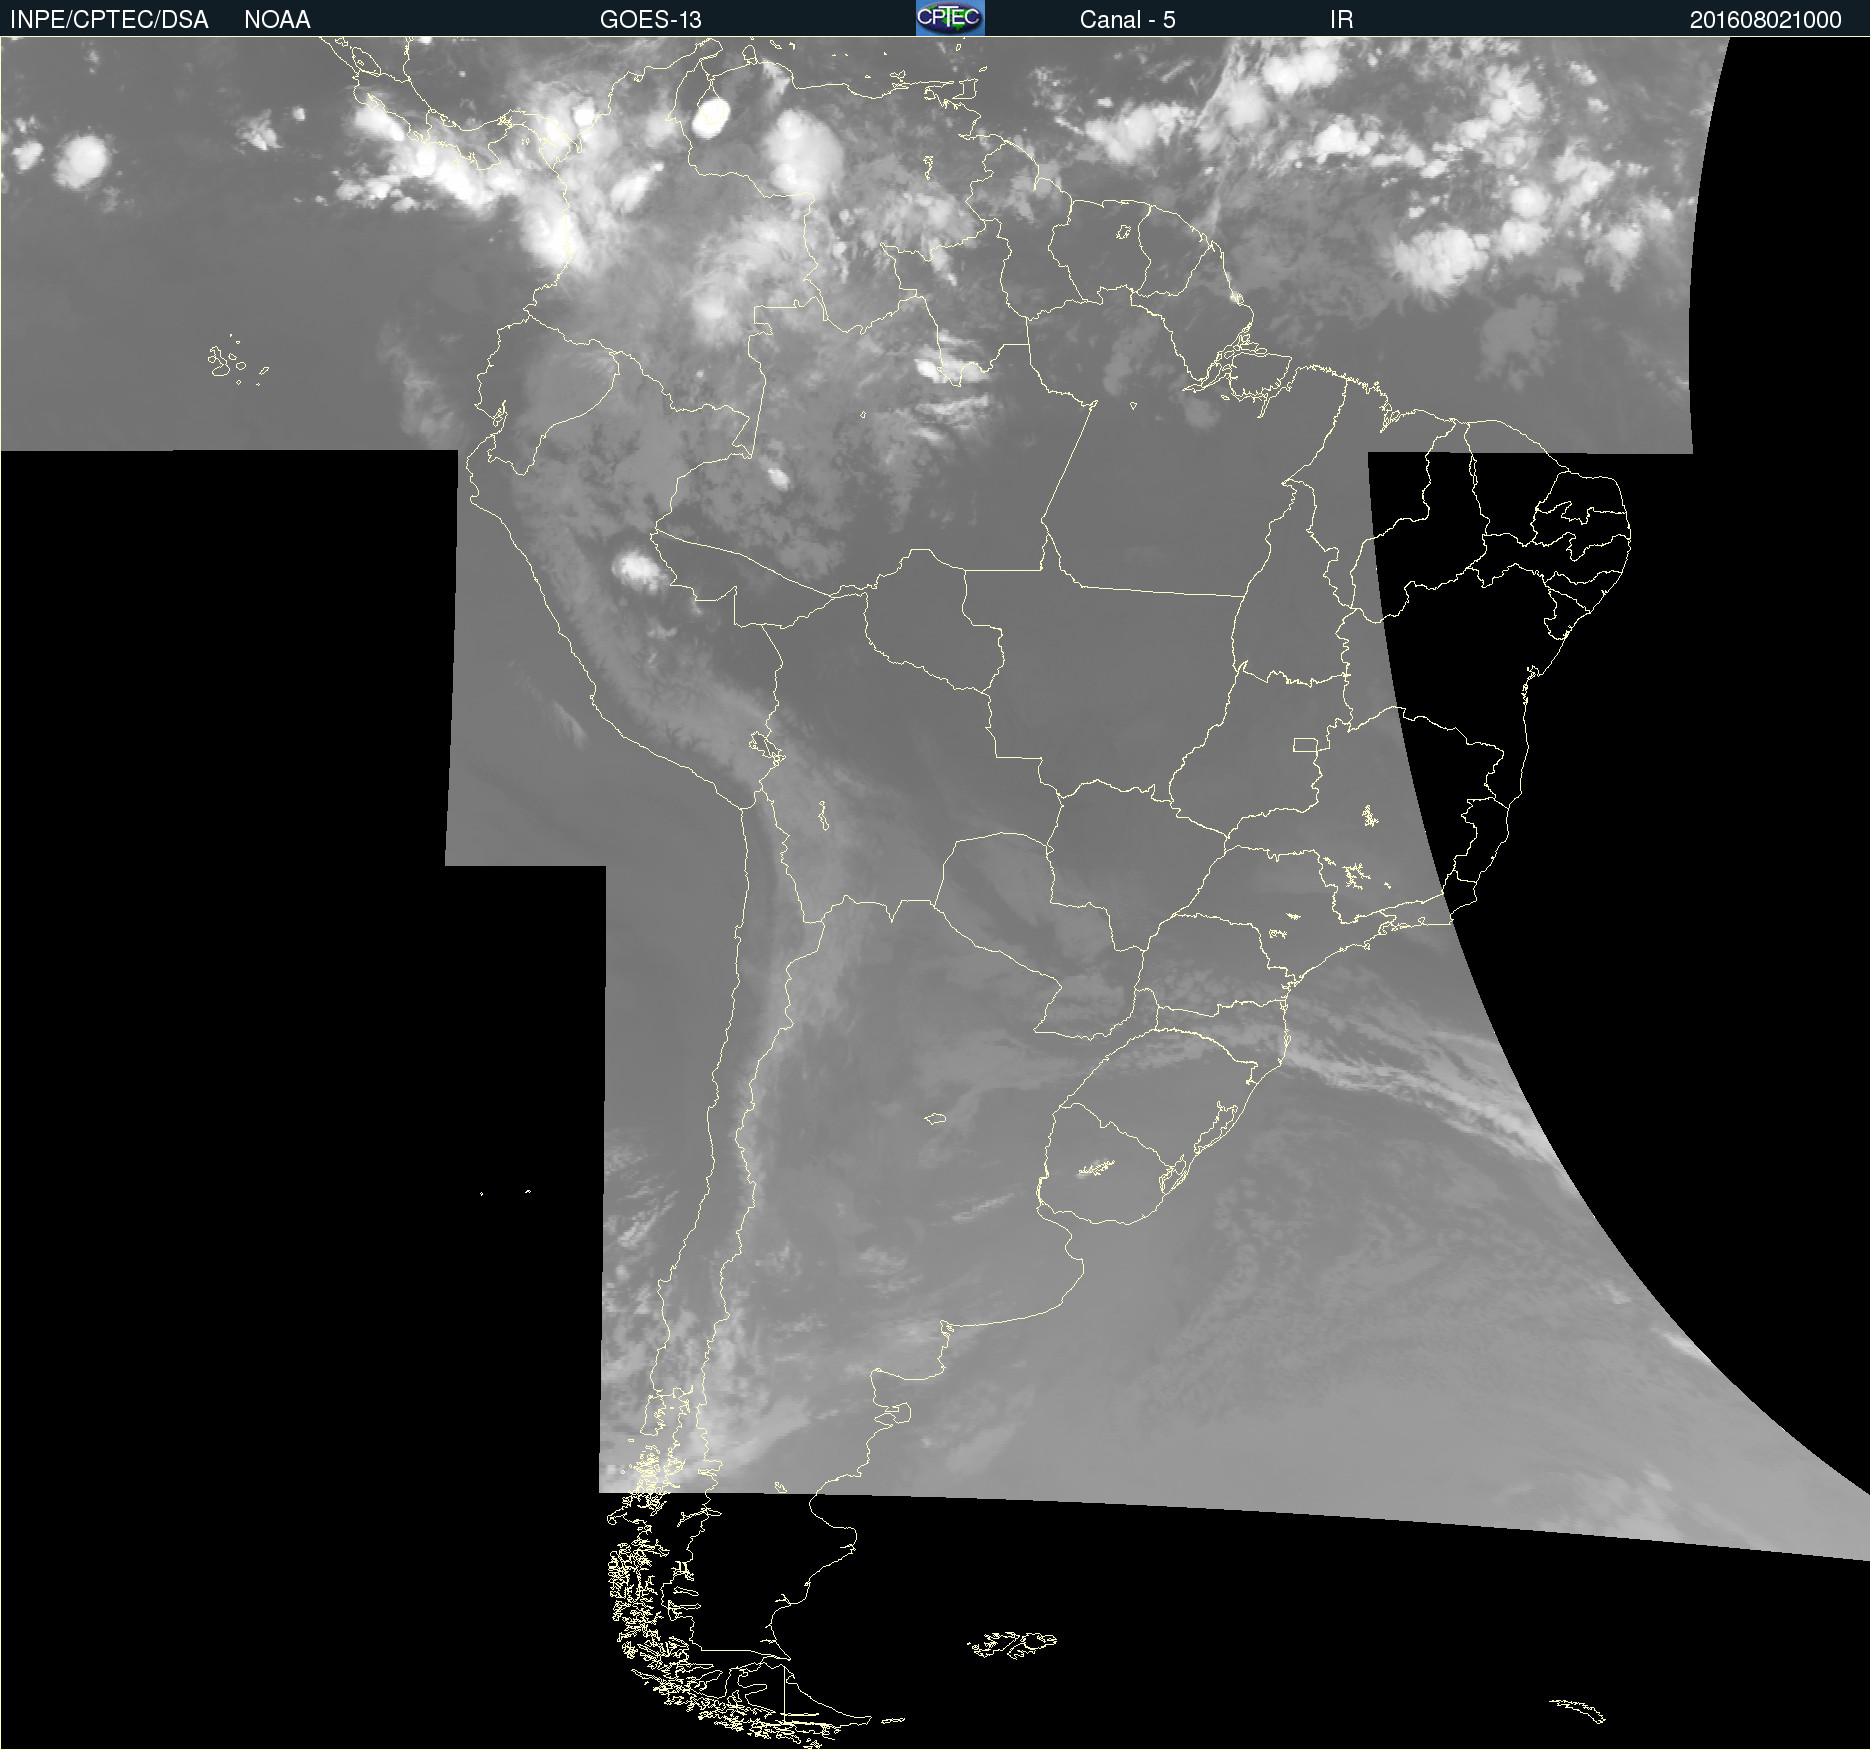Click the IR channel label
This screenshot has width=1870, height=1750.
tap(1341, 19)
